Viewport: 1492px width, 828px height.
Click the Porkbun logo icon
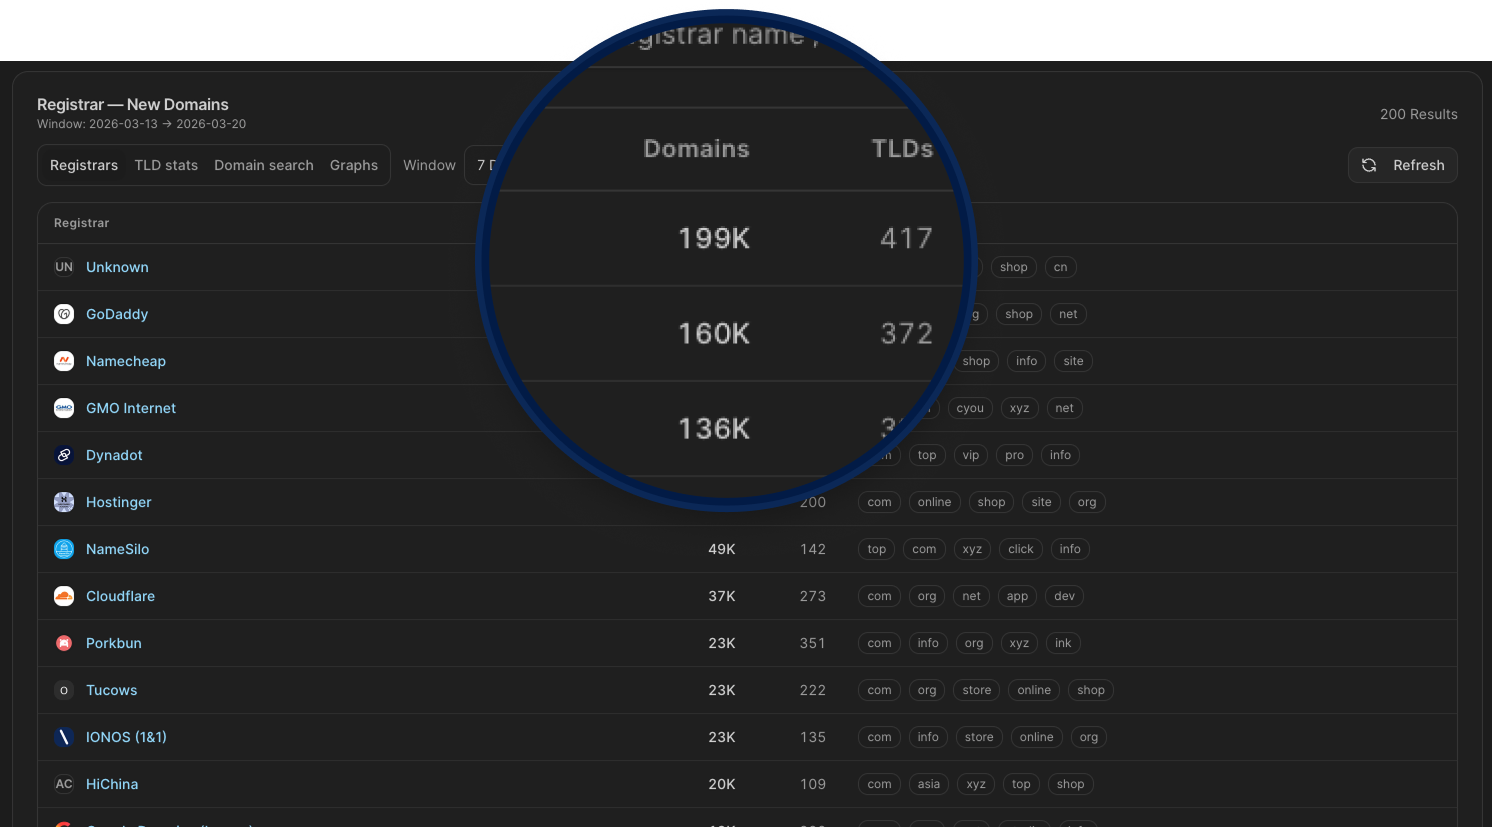coord(64,643)
